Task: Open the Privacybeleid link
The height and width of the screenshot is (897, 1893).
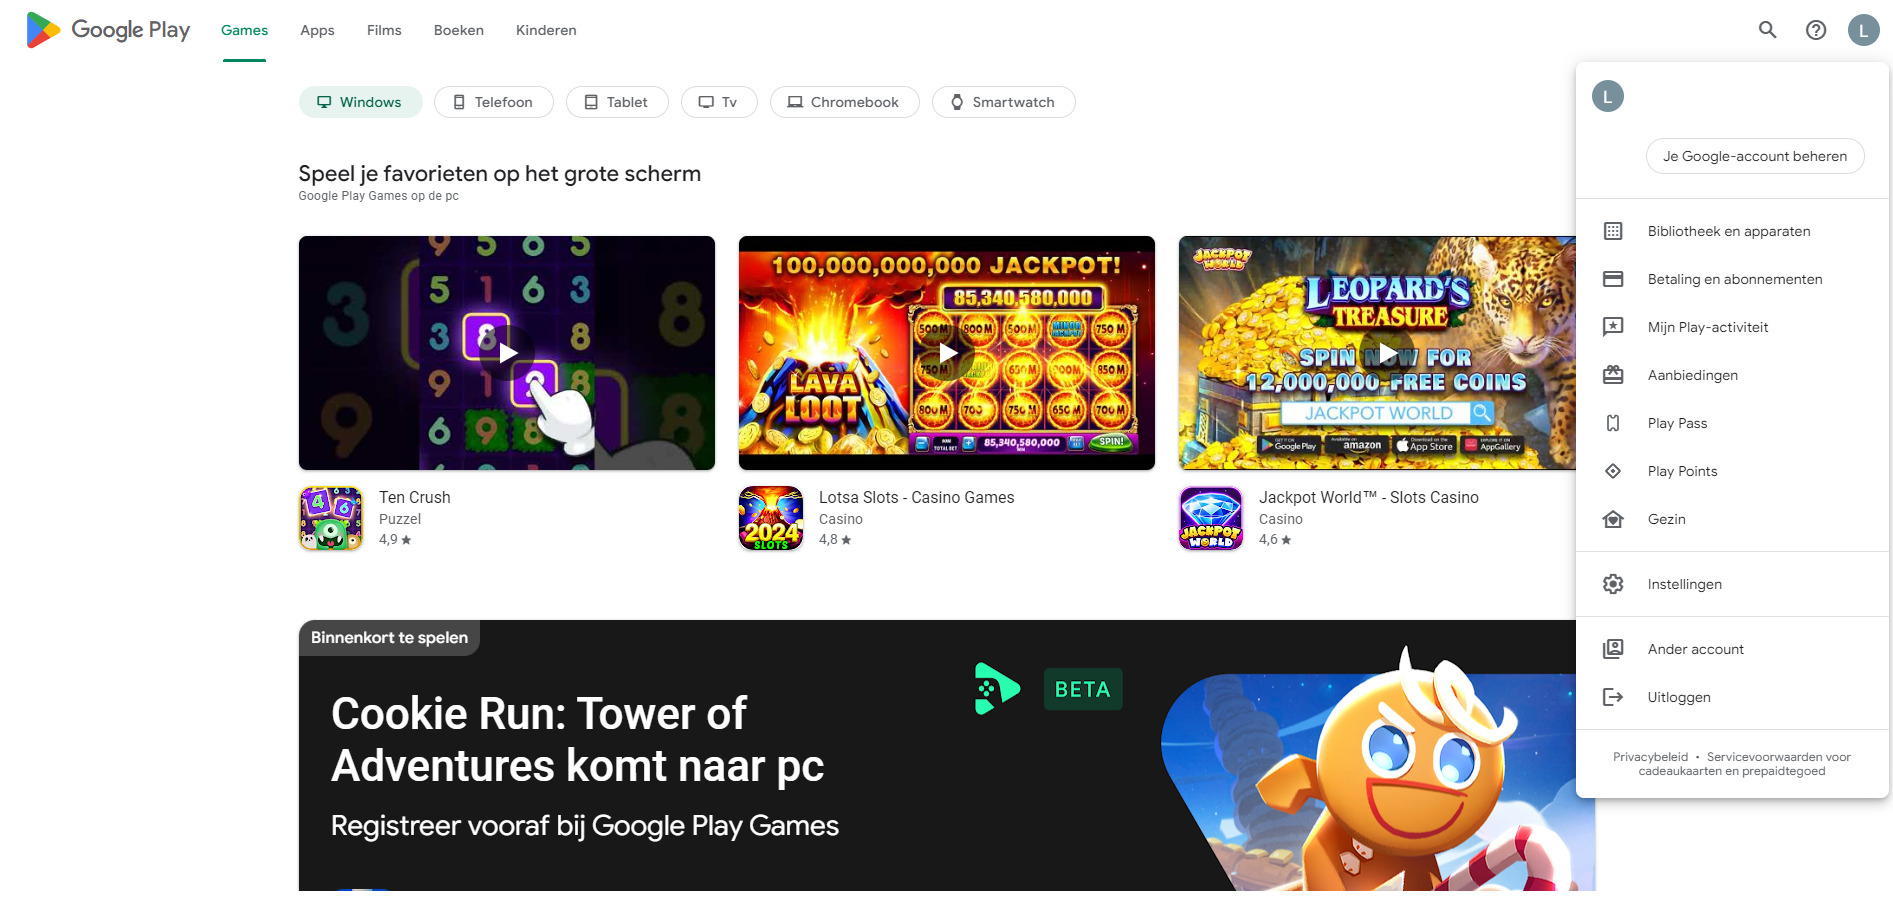Action: pyautogui.click(x=1650, y=757)
